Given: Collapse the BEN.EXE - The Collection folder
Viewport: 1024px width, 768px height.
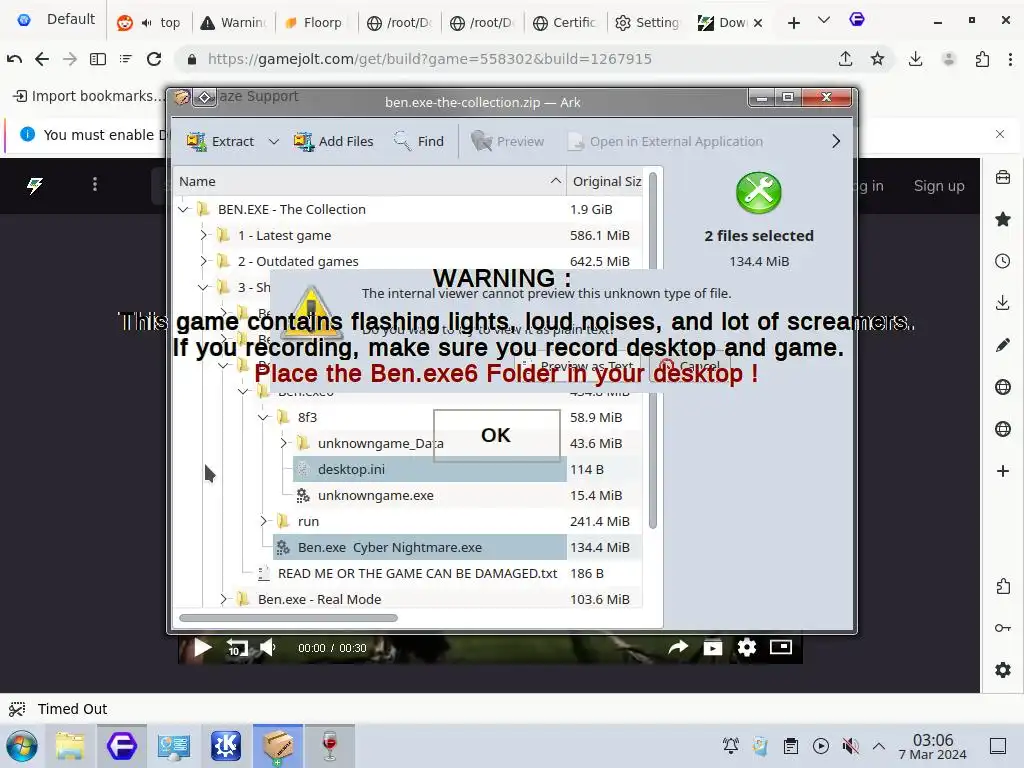Looking at the screenshot, I should (x=184, y=210).
